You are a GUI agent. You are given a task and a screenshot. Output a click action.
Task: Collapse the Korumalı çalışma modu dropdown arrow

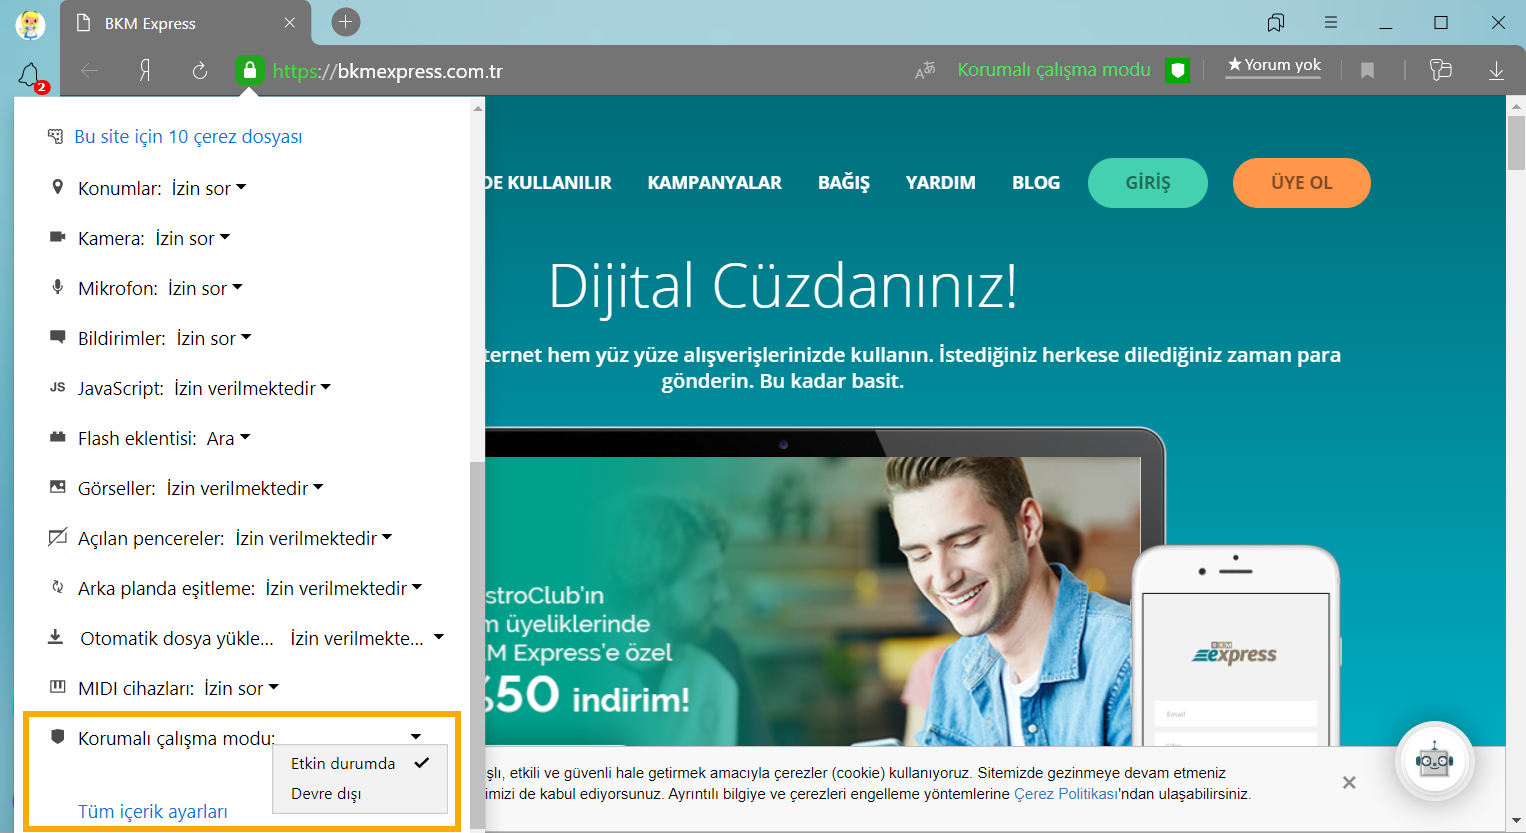pyautogui.click(x=416, y=737)
